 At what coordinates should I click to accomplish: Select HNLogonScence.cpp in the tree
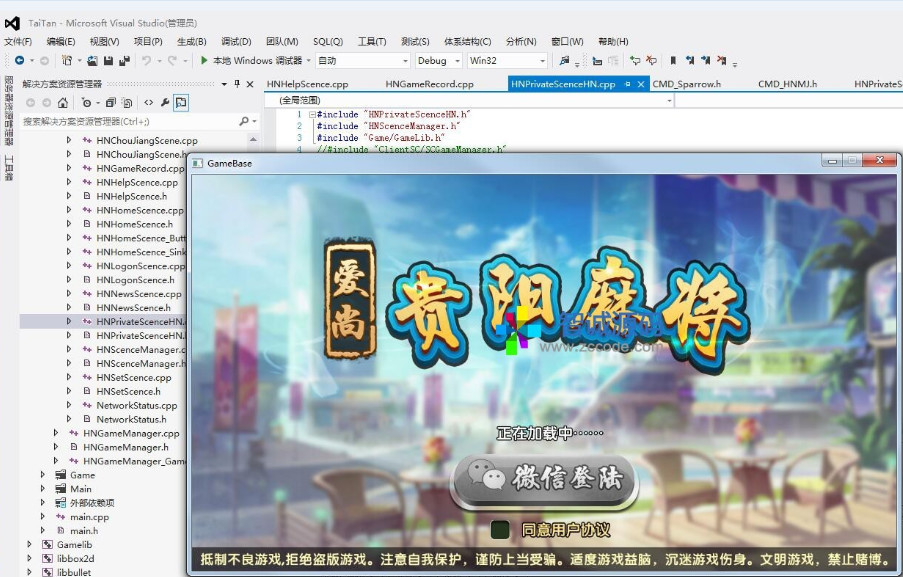pos(141,266)
